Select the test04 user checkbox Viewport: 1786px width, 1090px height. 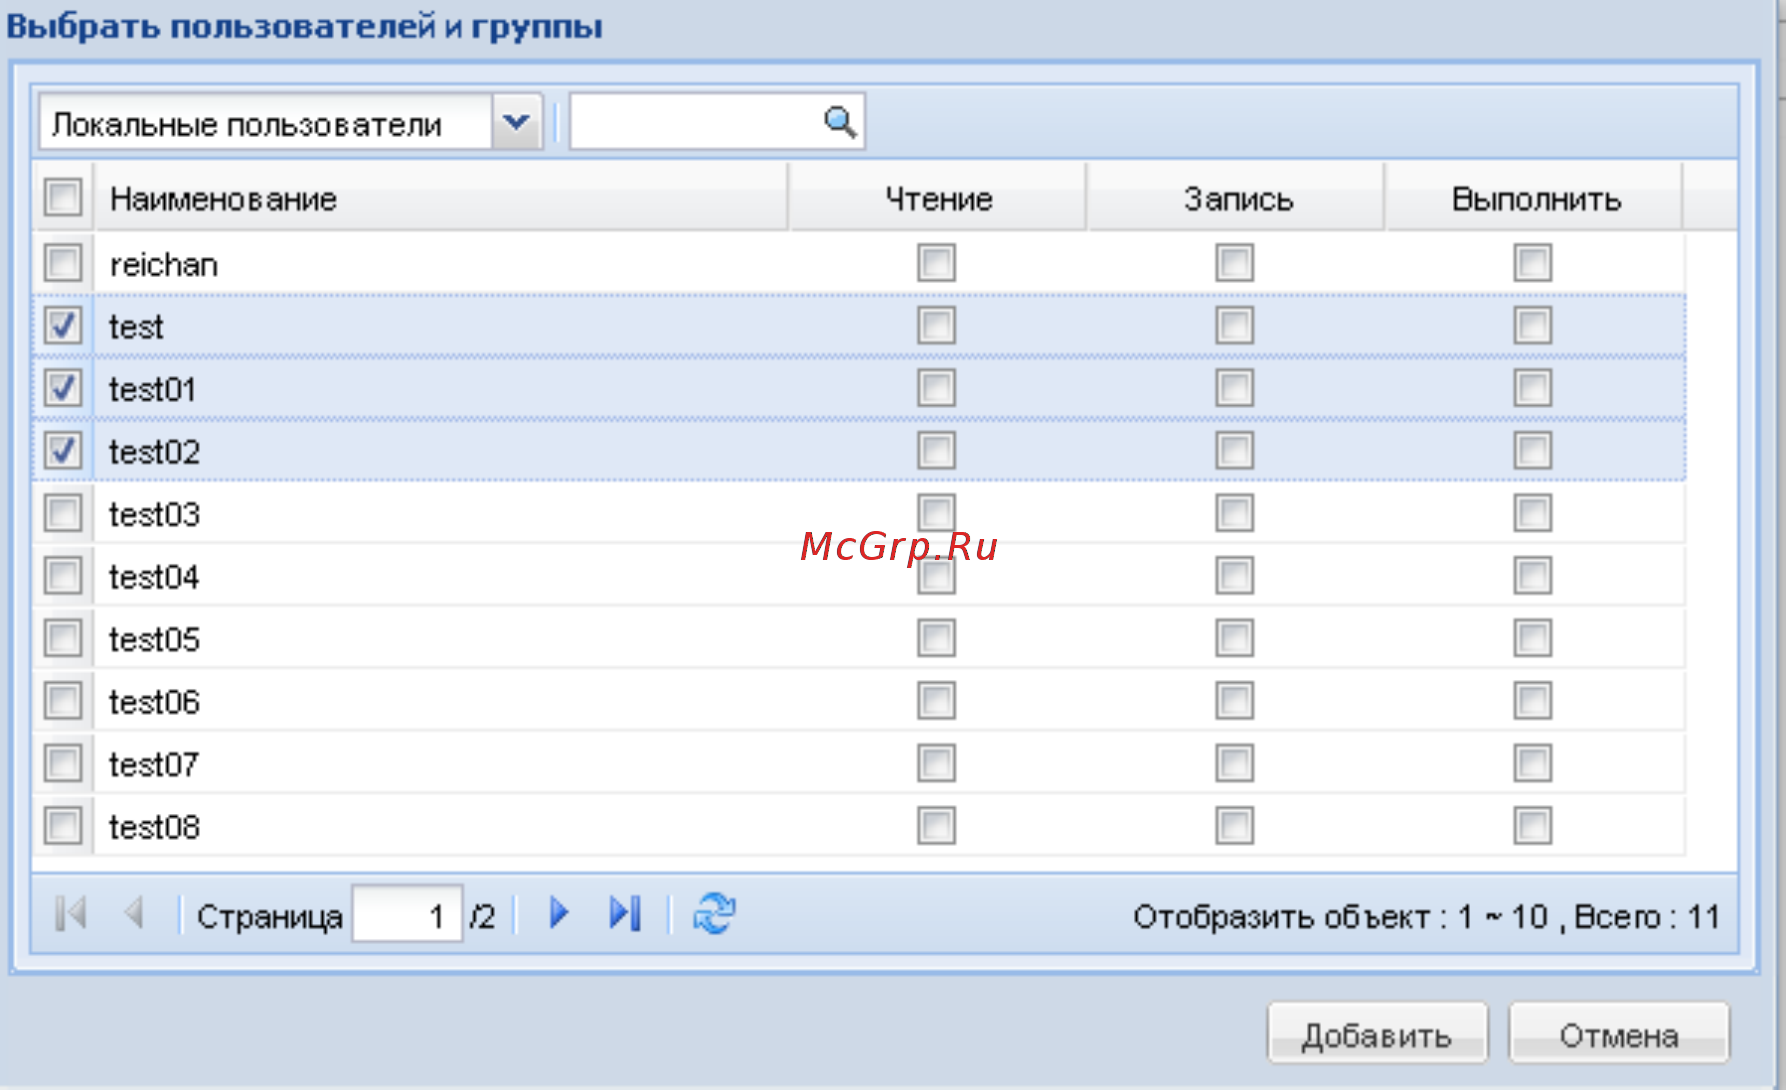63,576
